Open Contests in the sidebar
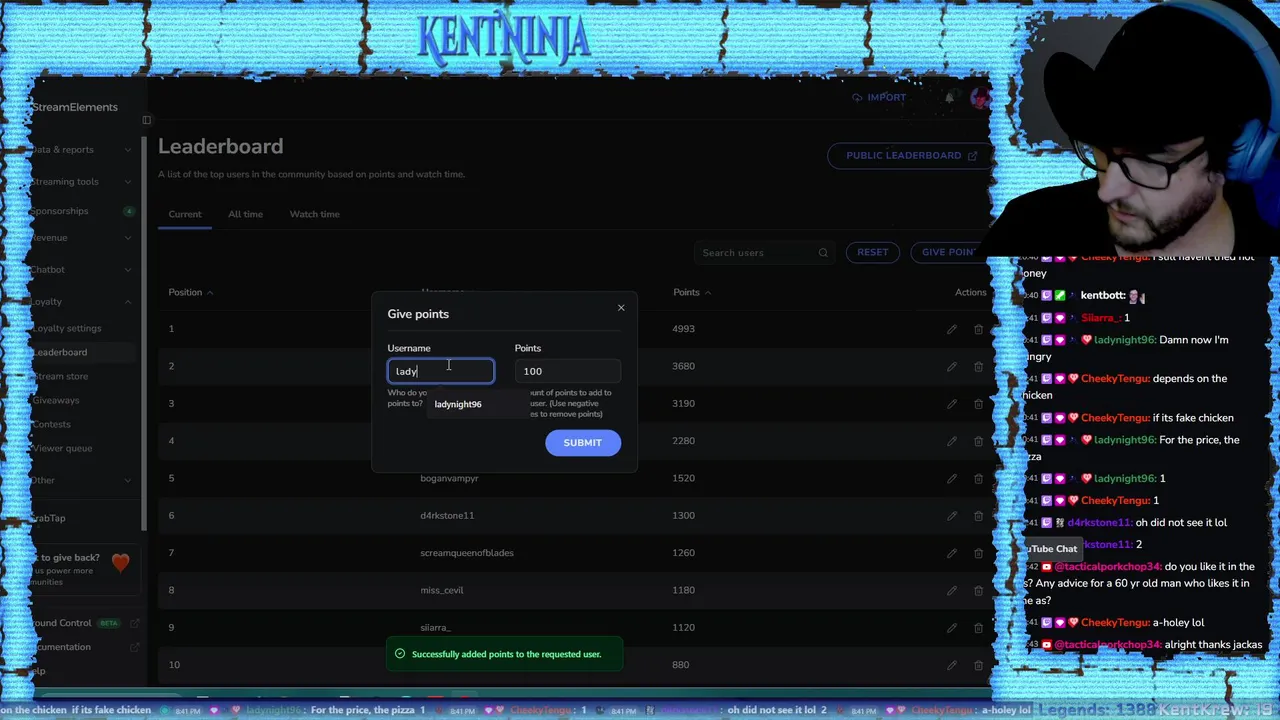 [52, 424]
